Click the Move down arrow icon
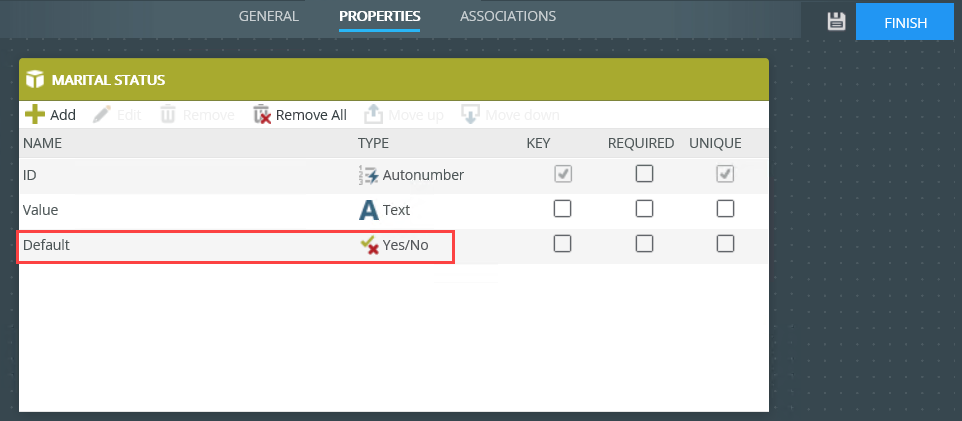Screen dimensions: 962x421 tap(470, 114)
